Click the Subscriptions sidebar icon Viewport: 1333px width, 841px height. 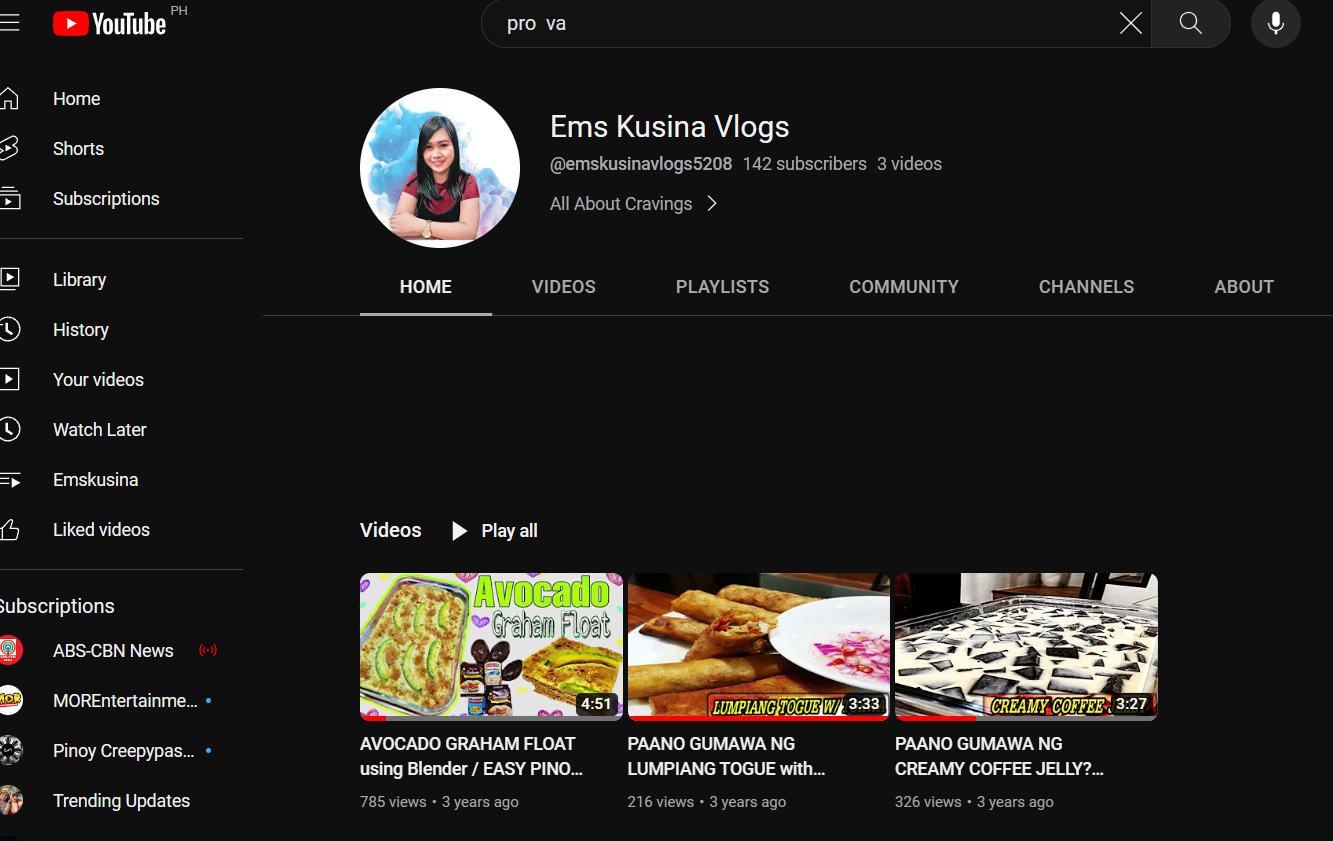coord(9,199)
